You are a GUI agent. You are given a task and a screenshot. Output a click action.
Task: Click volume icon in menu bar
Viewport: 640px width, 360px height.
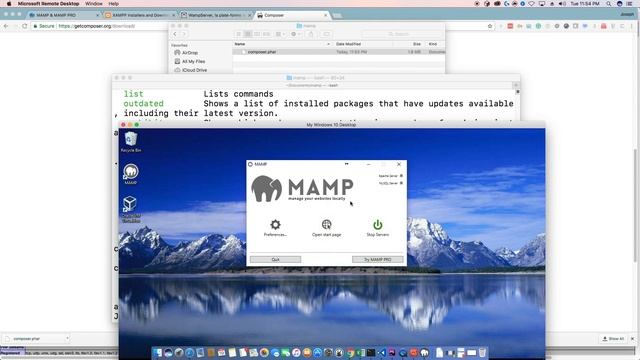[x=562, y=4]
